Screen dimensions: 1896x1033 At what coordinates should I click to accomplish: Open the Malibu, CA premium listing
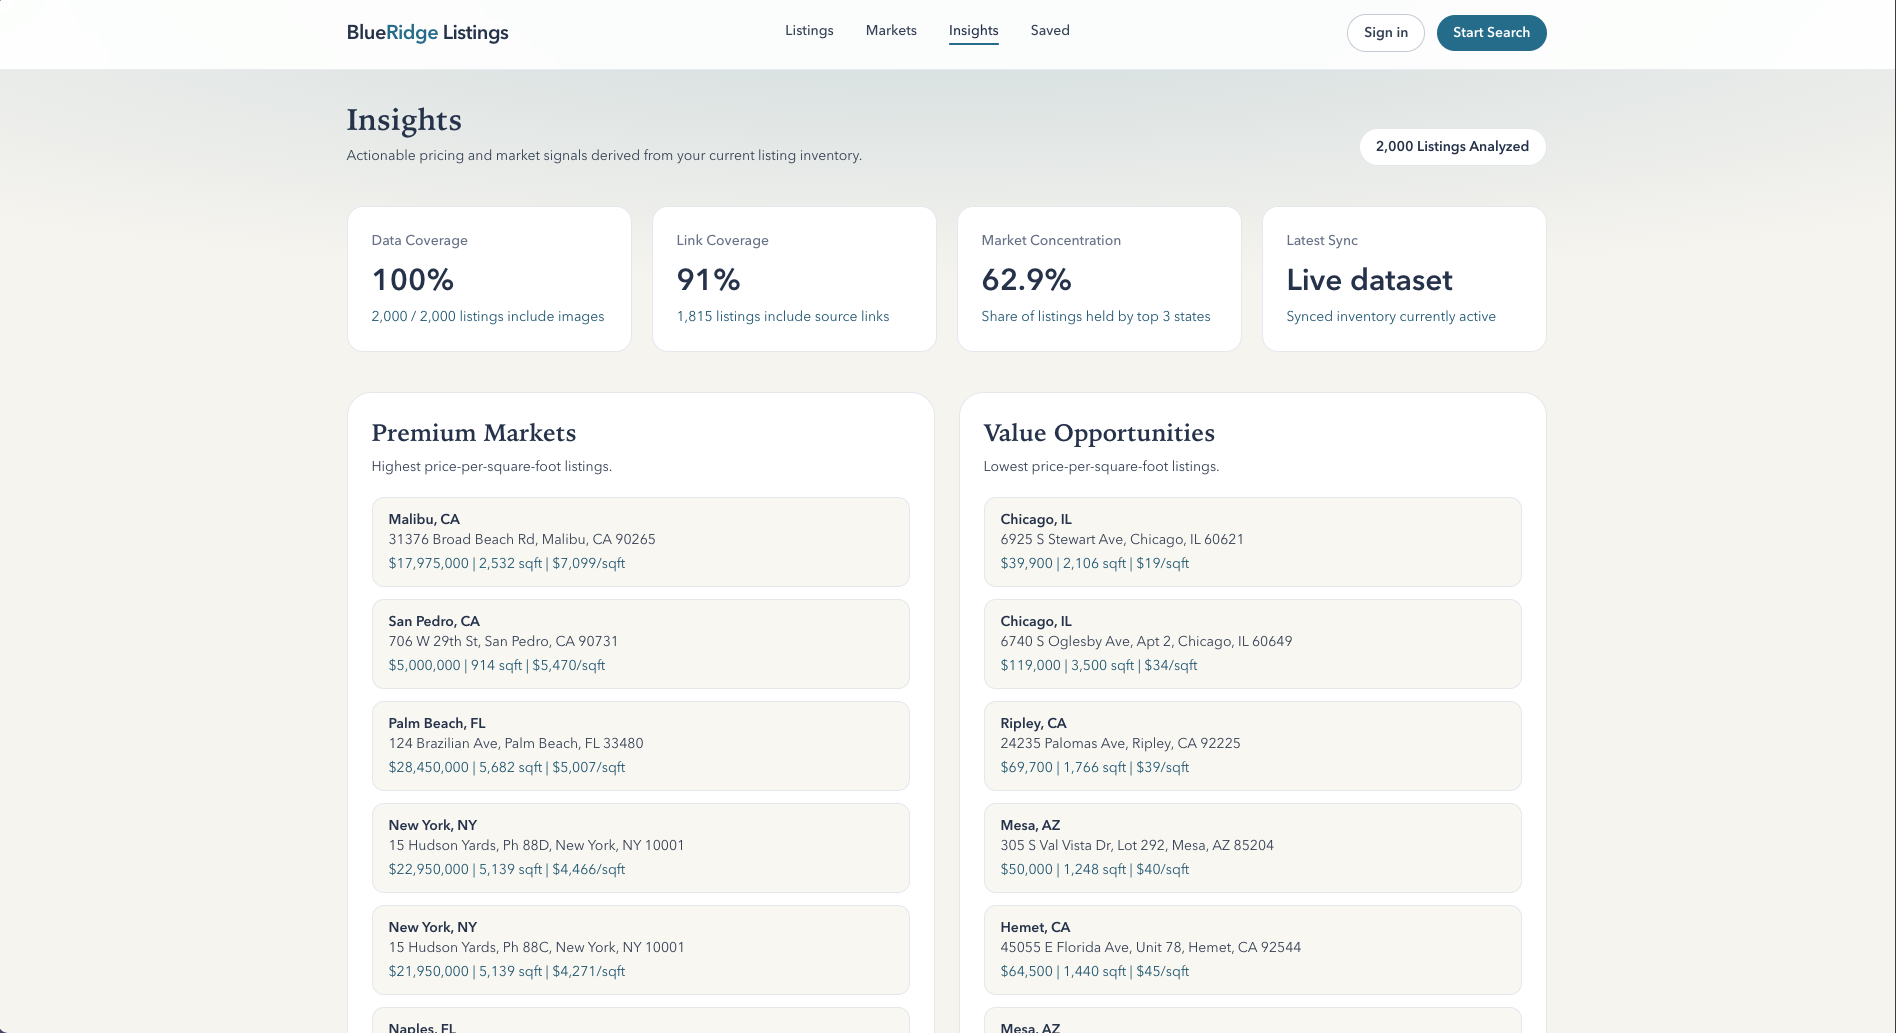640,541
